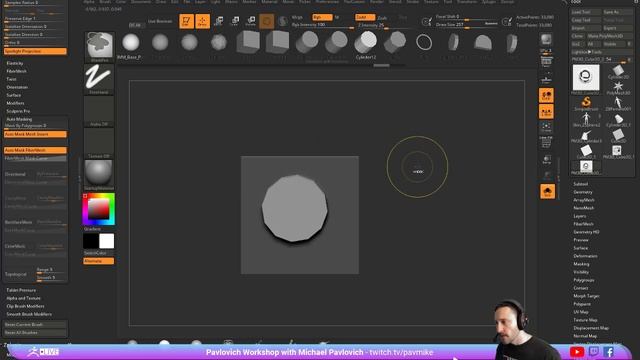Click the YouTube icon in overlay
640x360 pixels.
click(577, 352)
